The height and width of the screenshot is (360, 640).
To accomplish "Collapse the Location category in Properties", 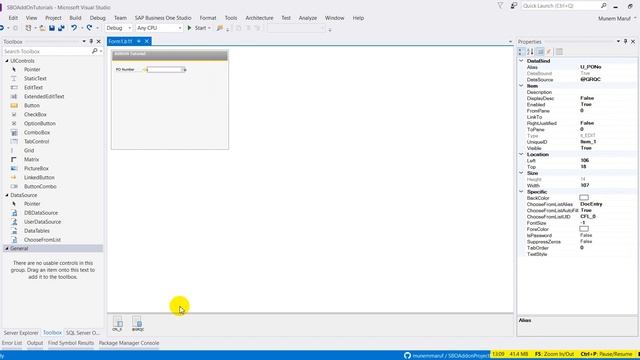I will (x=521, y=154).
